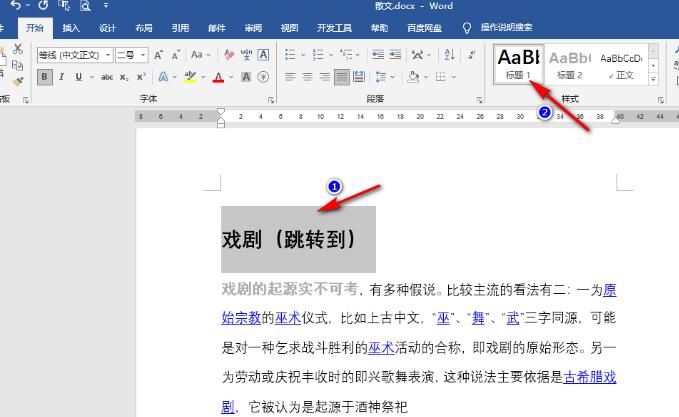This screenshot has width=679, height=417.
Task: Expand the styles gallery more arrow
Action: 654,79
